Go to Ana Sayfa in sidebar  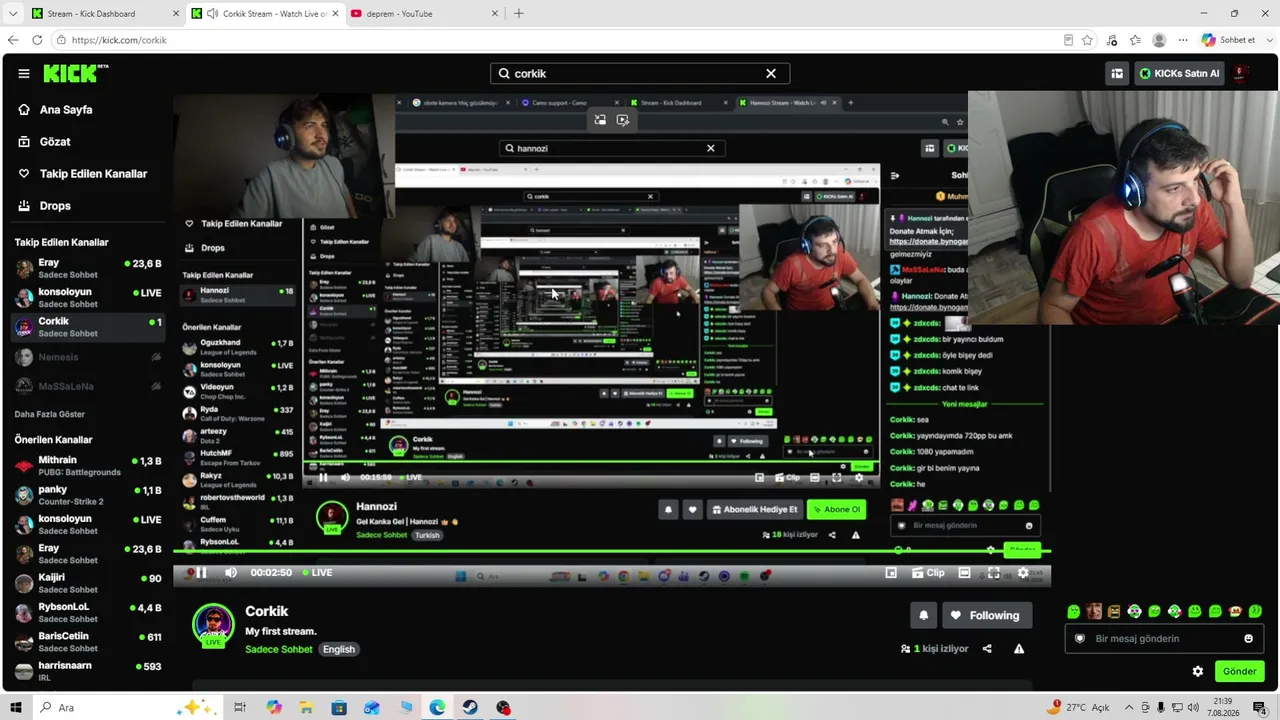tap(66, 110)
